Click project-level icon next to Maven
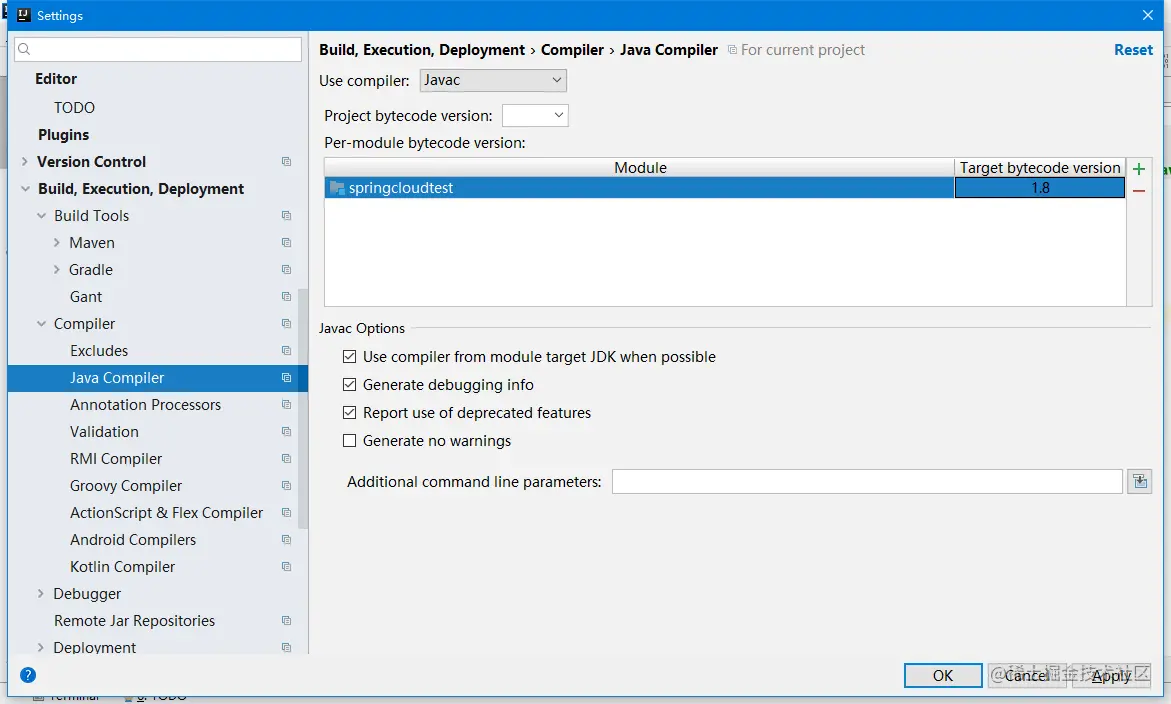The height and width of the screenshot is (704, 1171). pos(286,243)
